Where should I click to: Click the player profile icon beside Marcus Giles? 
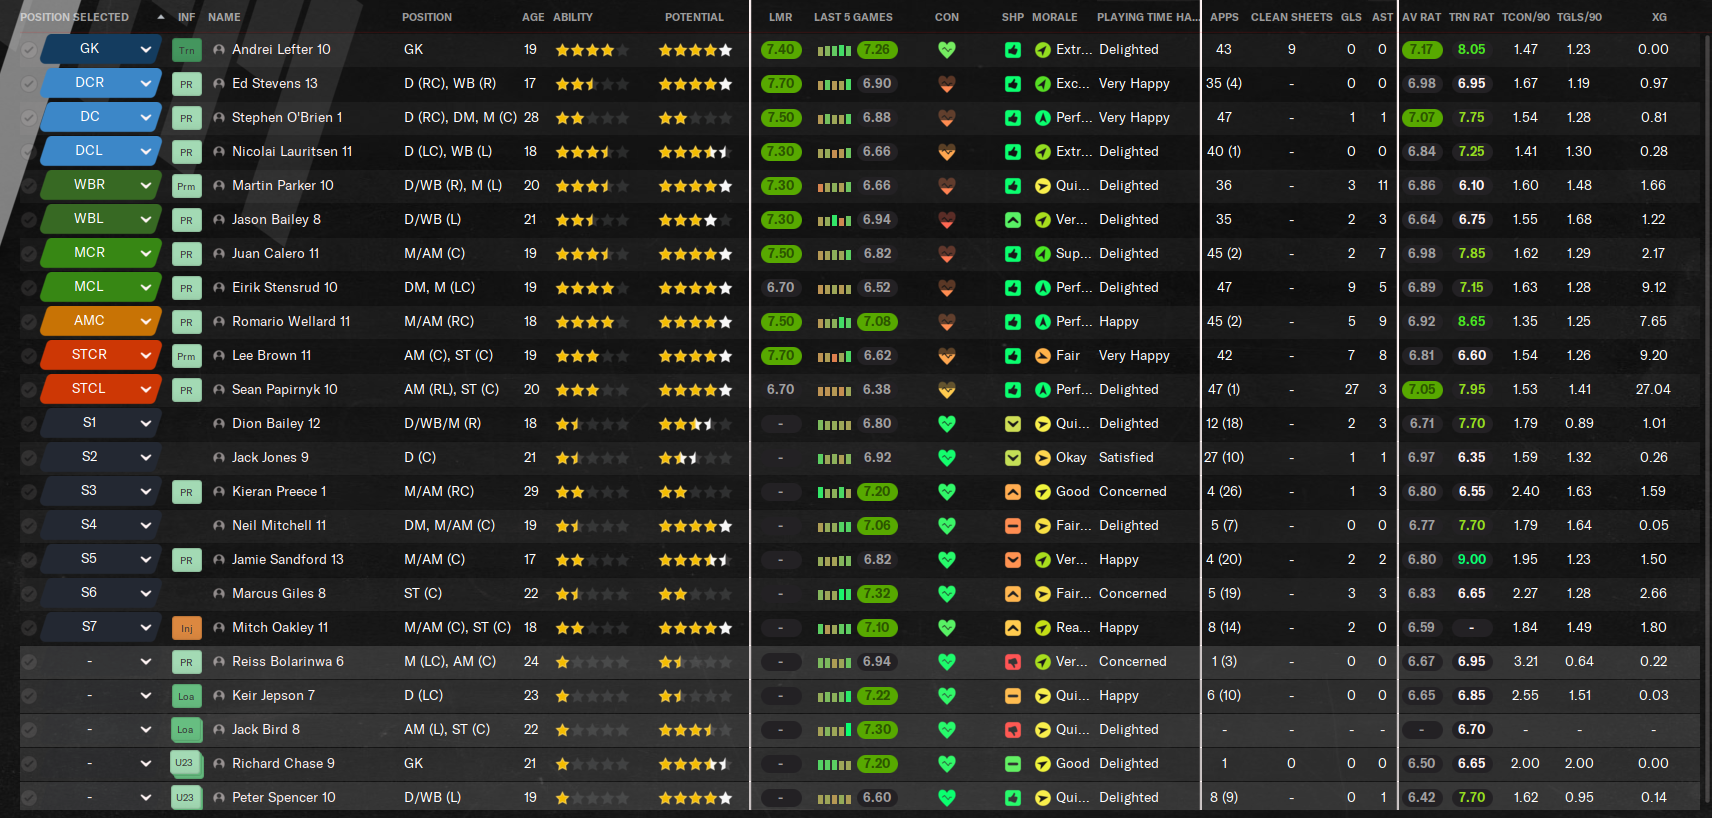point(219,594)
